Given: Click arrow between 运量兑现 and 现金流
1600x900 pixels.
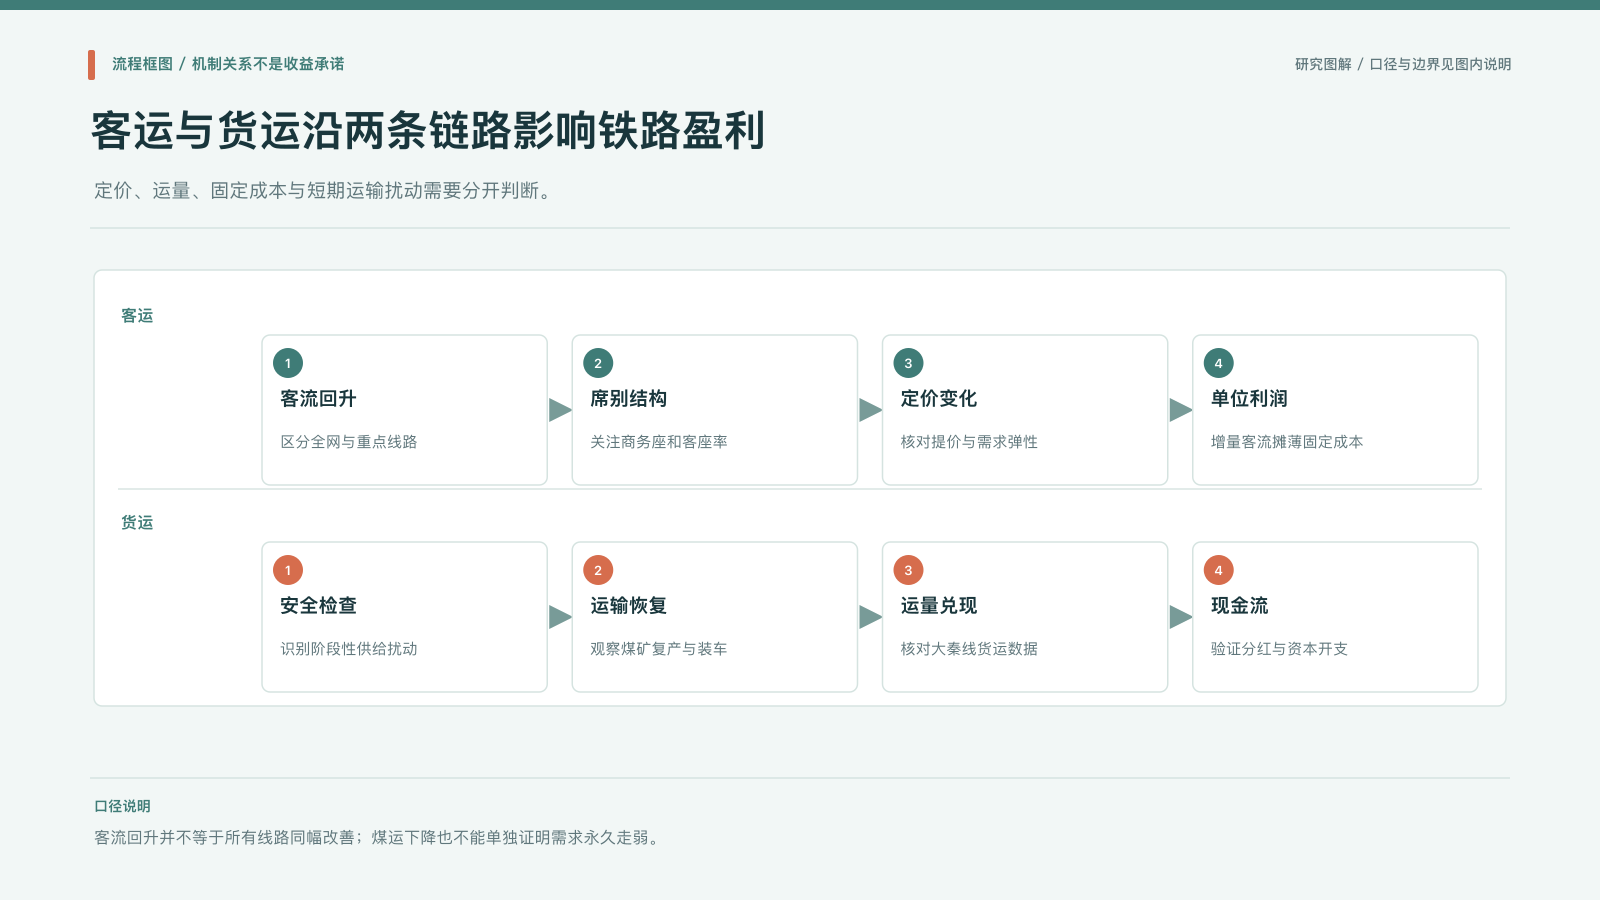Looking at the screenshot, I should pyautogui.click(x=1180, y=617).
